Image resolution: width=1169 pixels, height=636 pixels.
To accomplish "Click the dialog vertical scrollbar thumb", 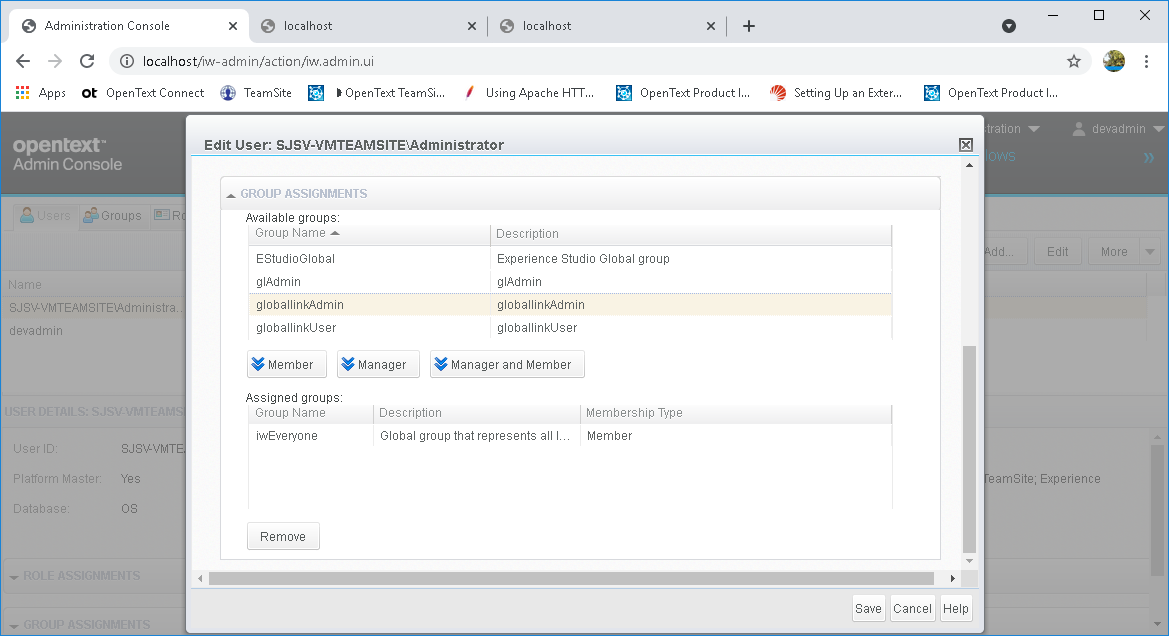I will tap(967, 448).
